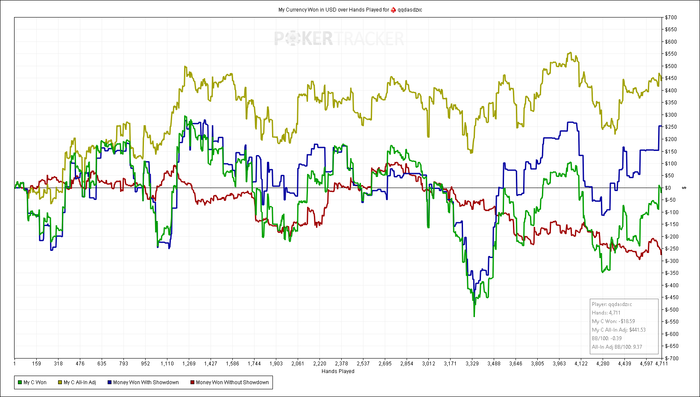Click the 4,122 tick label on the X axis
The width and height of the screenshot is (700, 397).
click(x=581, y=364)
